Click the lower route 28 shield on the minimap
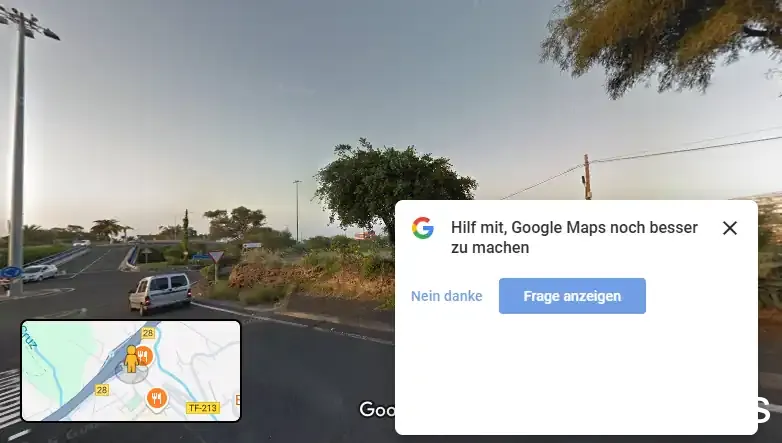Screen dimensions: 782x443 (102, 390)
